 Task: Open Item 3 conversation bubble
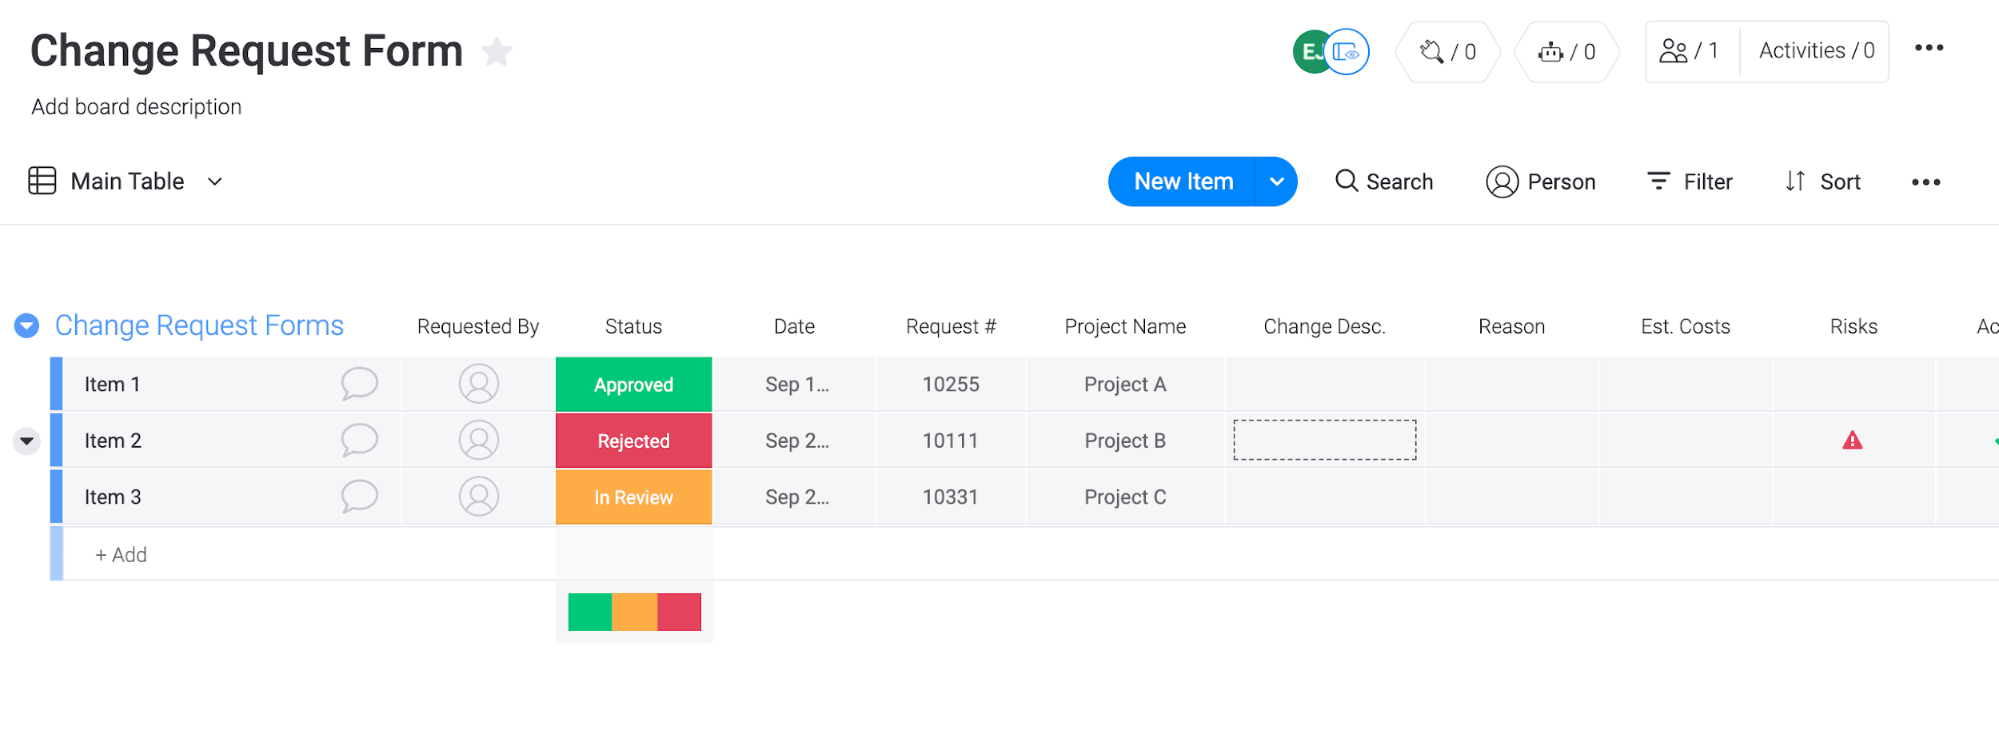[359, 497]
